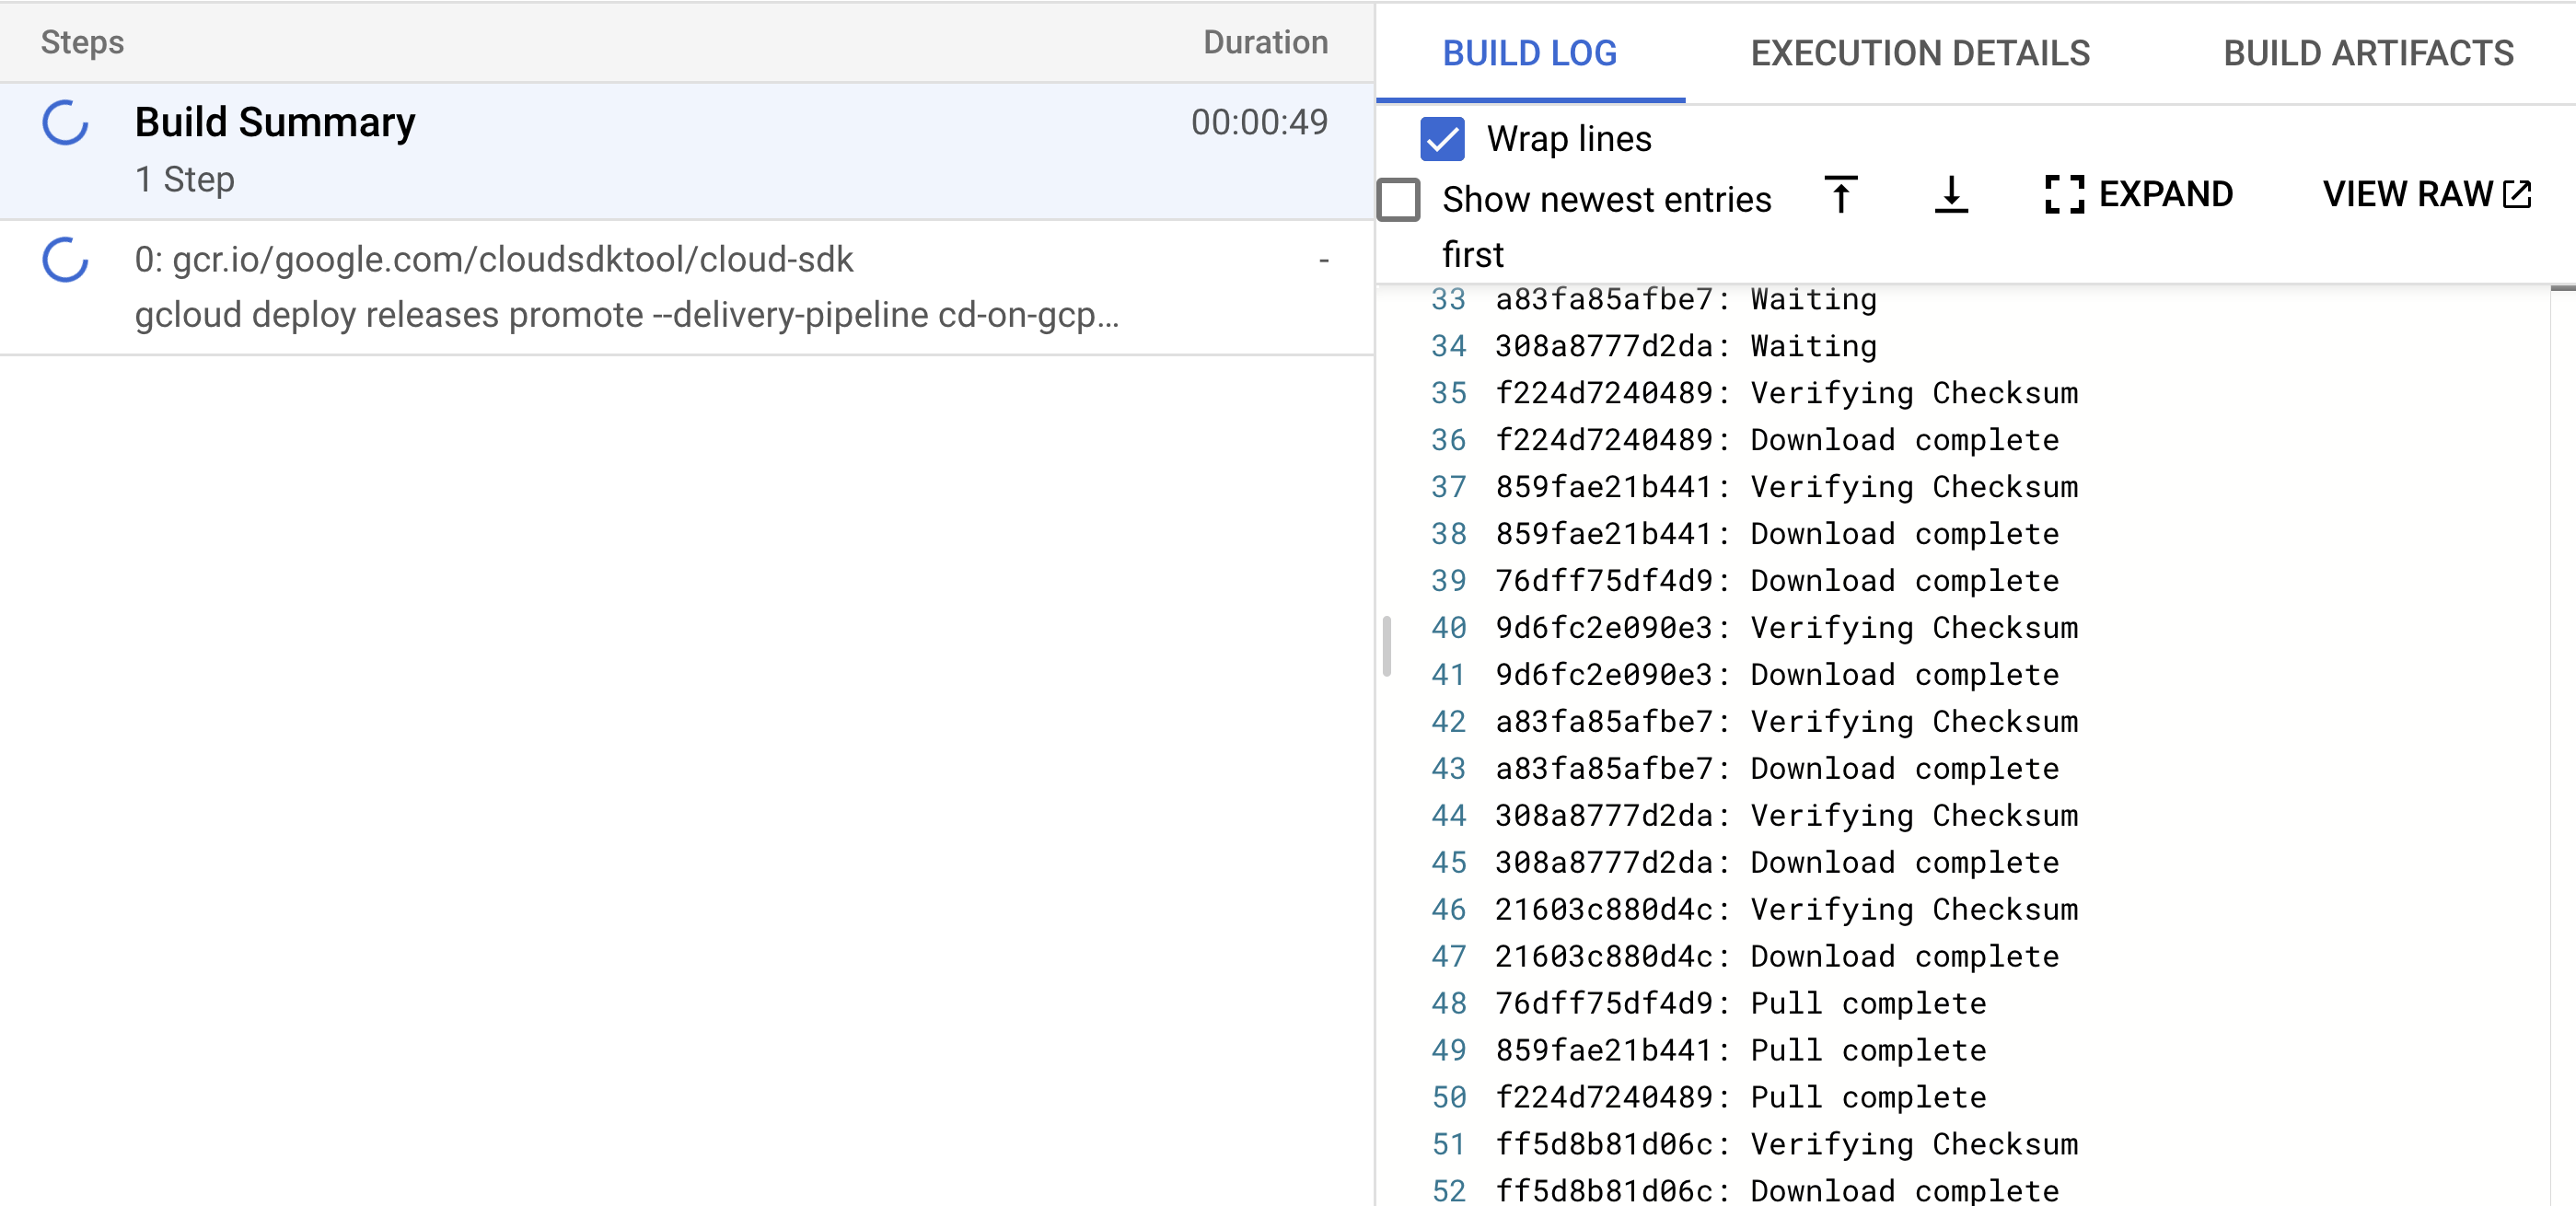The image size is (2576, 1206).
Task: Enable Show newest entries first checkbox
Action: [x=1399, y=199]
